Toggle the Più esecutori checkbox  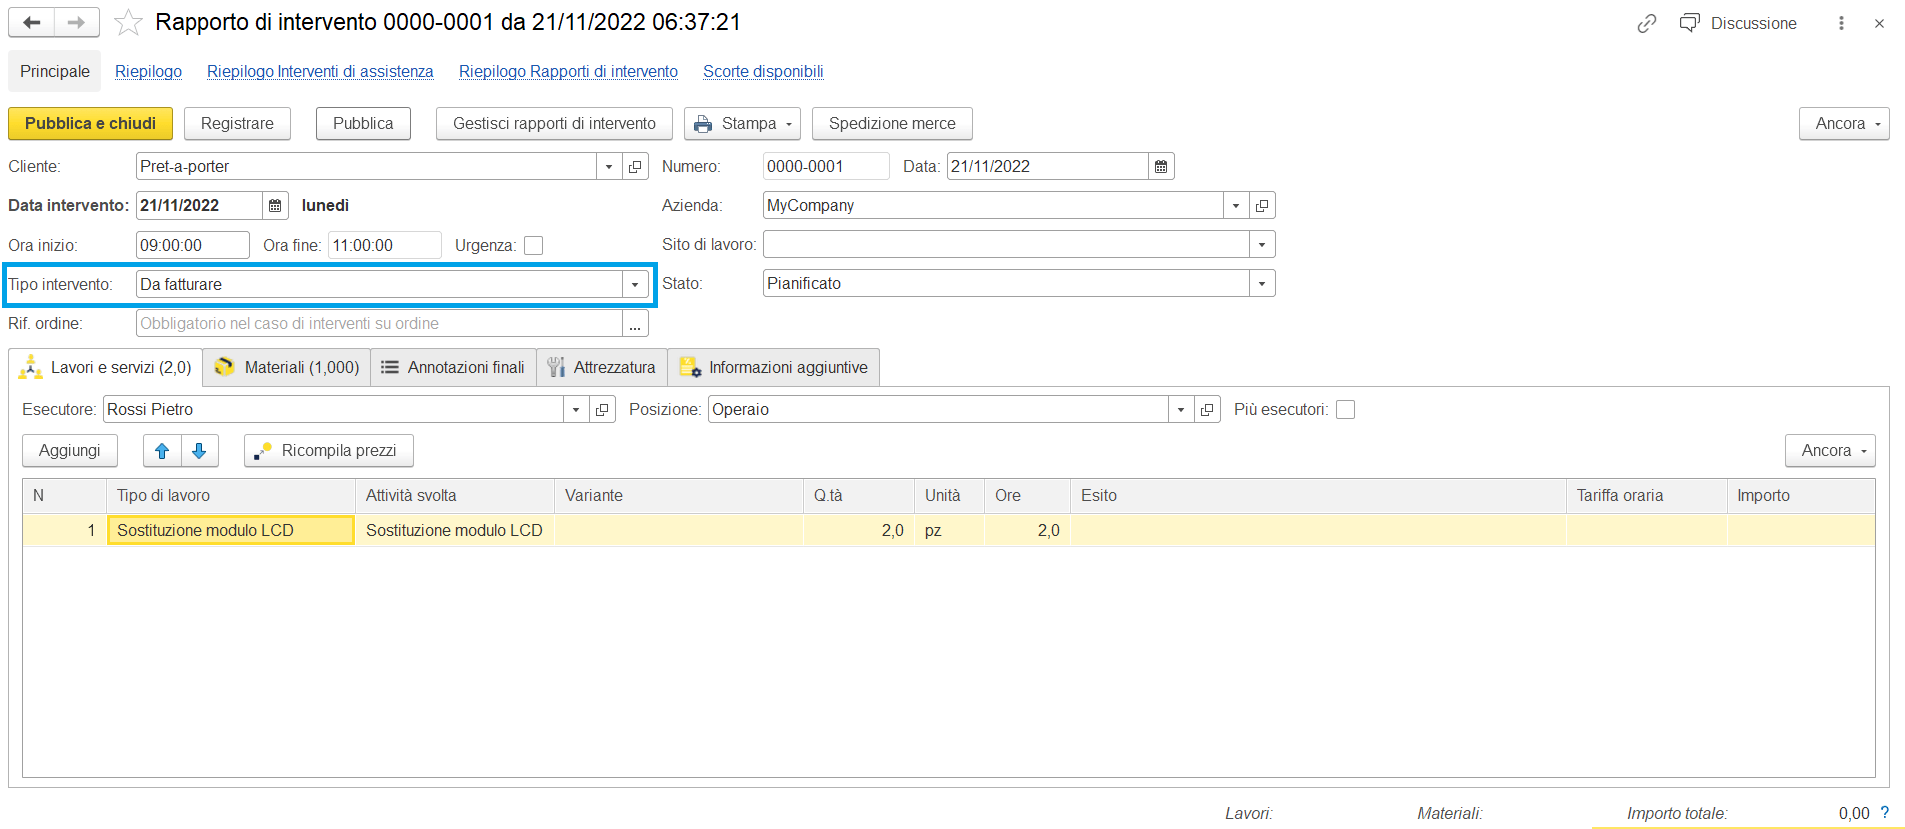coord(1346,409)
